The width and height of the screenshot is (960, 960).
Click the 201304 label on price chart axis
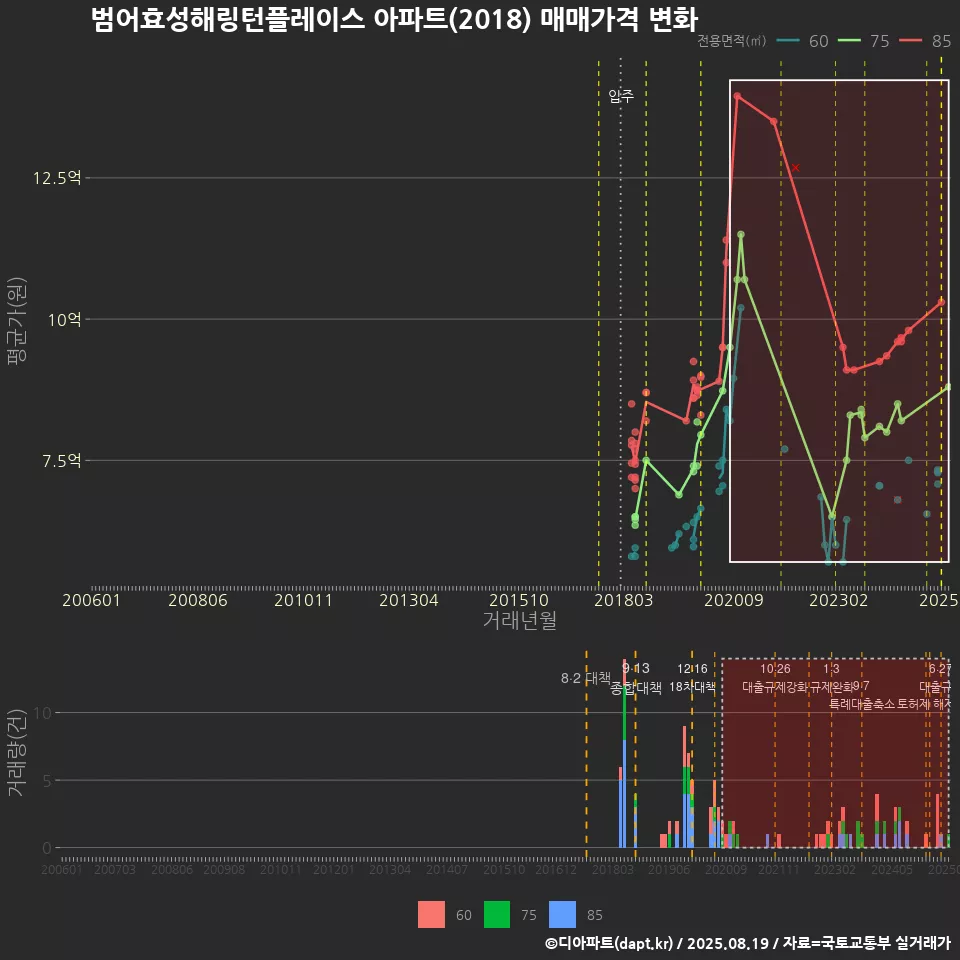(408, 600)
